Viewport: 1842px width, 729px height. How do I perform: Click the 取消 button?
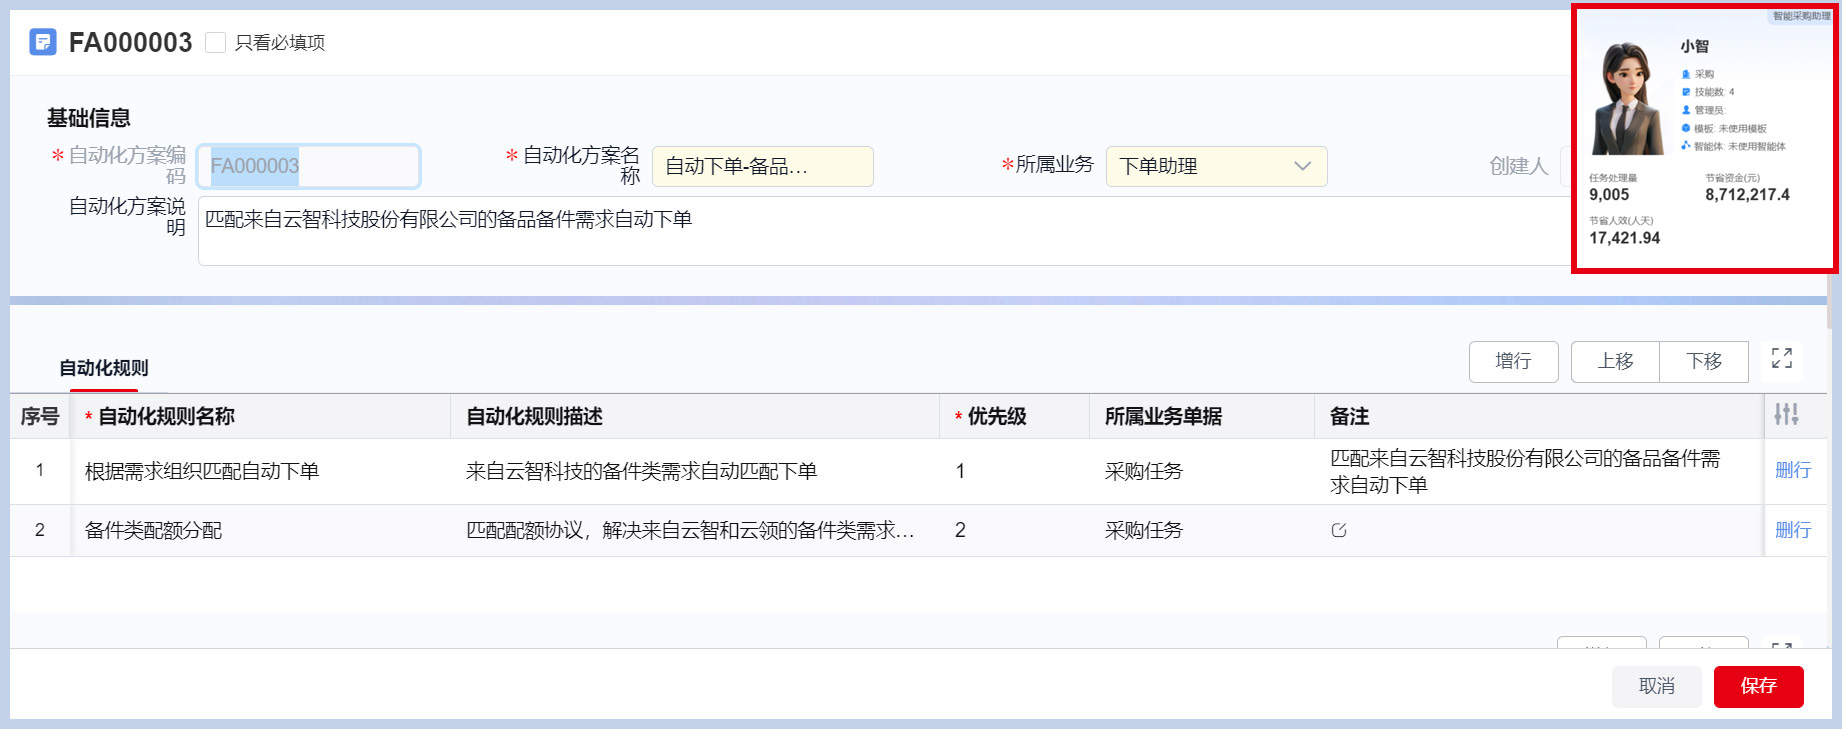click(x=1656, y=686)
